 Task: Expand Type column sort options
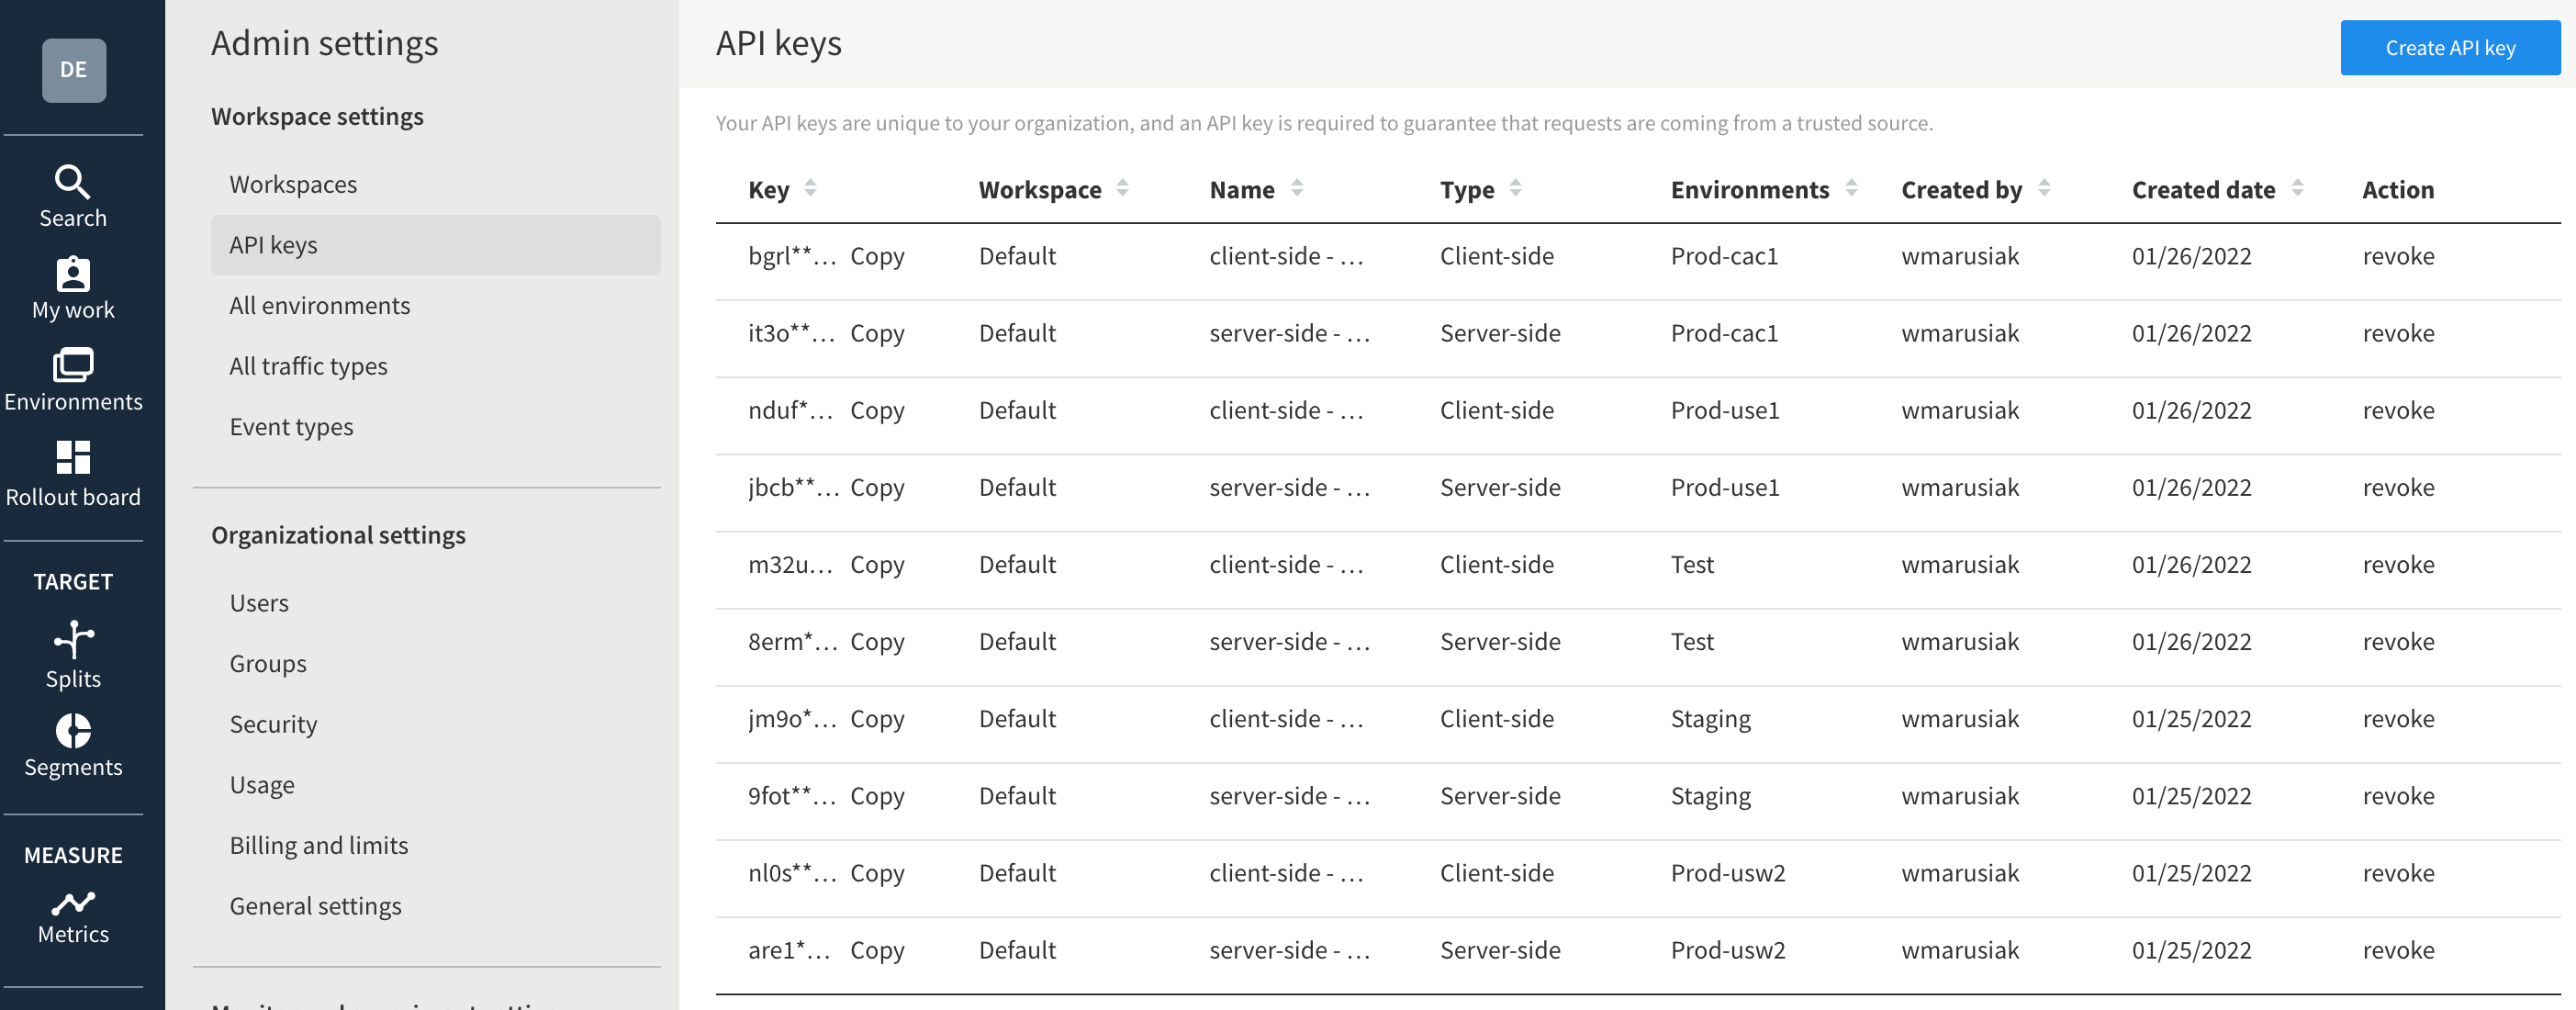[1515, 189]
